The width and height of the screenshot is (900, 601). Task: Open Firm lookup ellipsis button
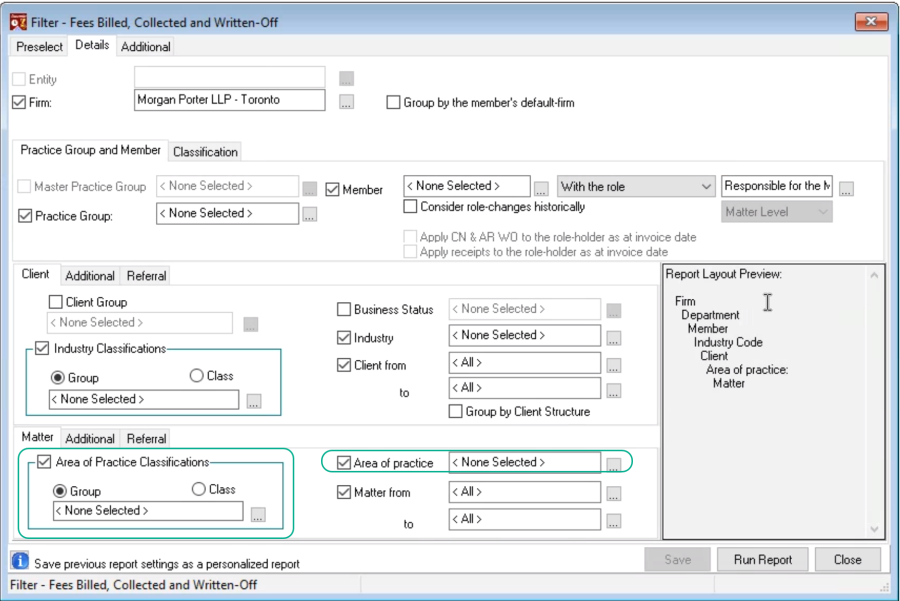pos(346,103)
